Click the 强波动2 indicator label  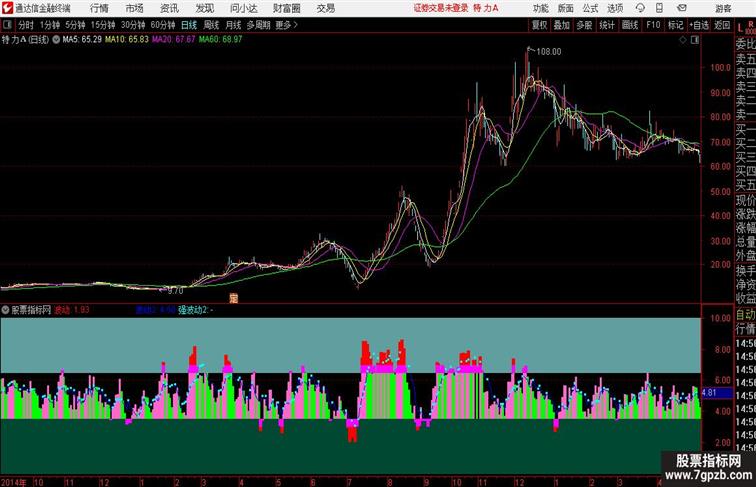pos(193,310)
